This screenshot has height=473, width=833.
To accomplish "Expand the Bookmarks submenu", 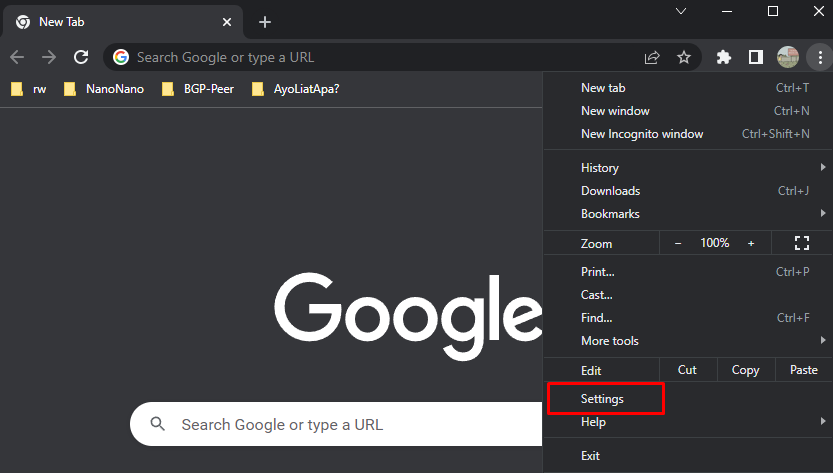I will tap(687, 214).
